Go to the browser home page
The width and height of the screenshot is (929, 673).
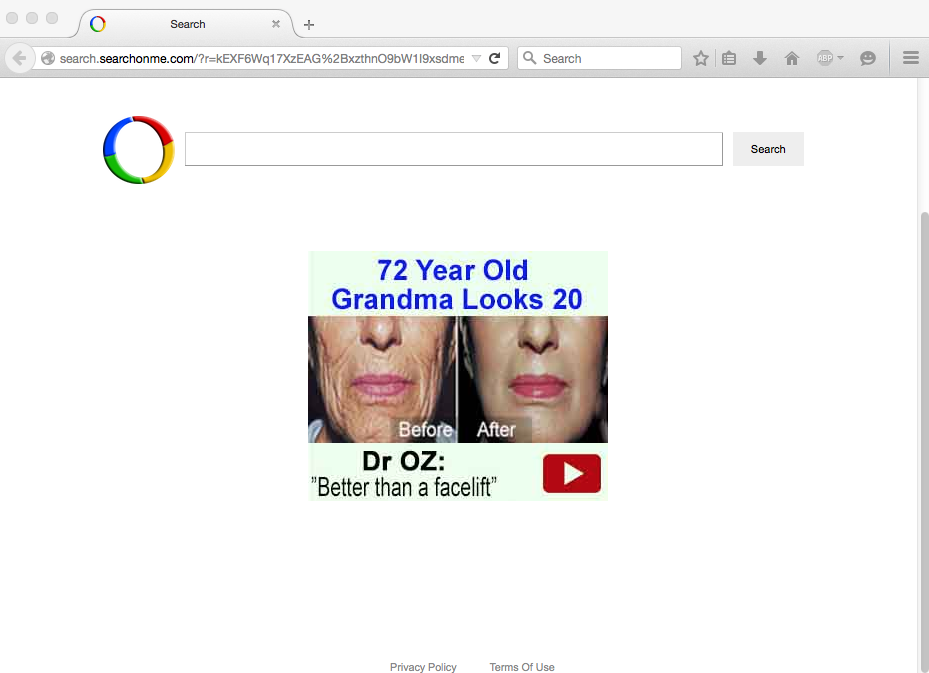tap(792, 59)
